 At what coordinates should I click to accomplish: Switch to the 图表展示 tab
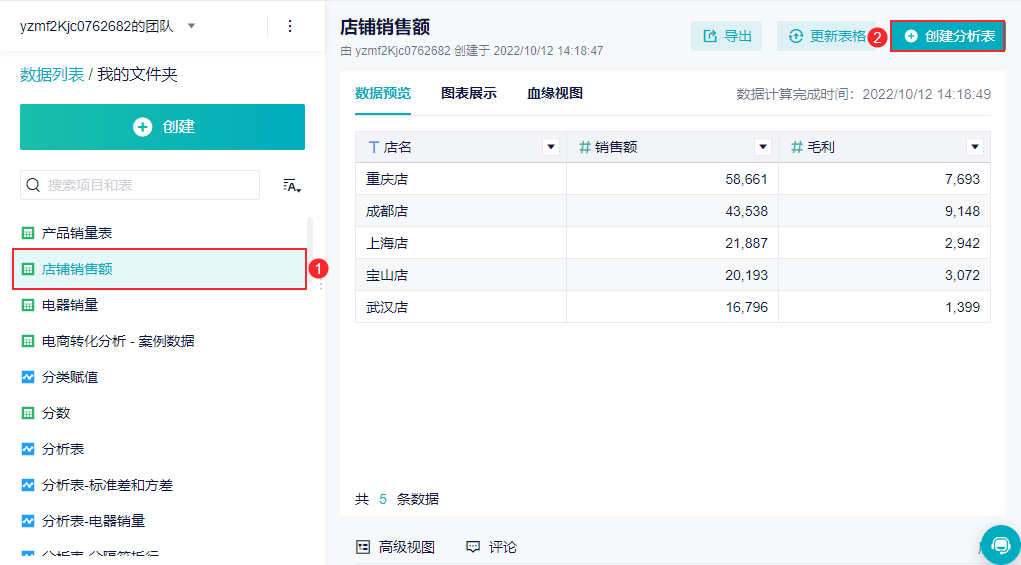(469, 93)
